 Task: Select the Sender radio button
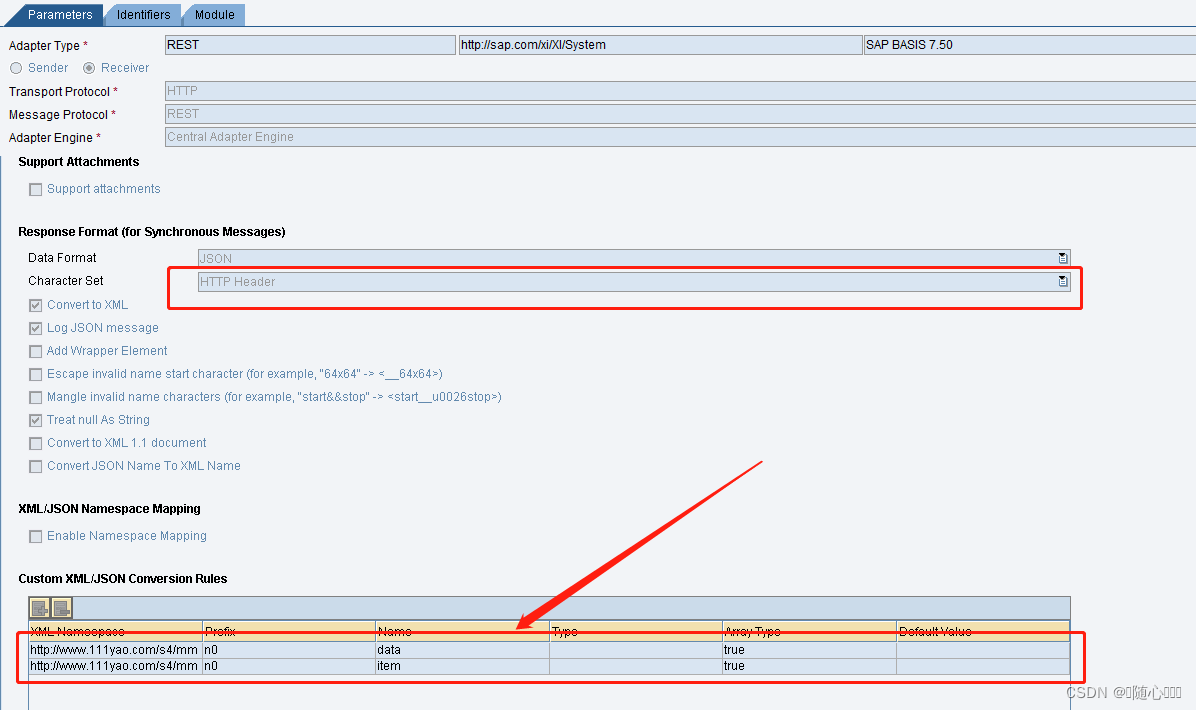click(x=16, y=68)
